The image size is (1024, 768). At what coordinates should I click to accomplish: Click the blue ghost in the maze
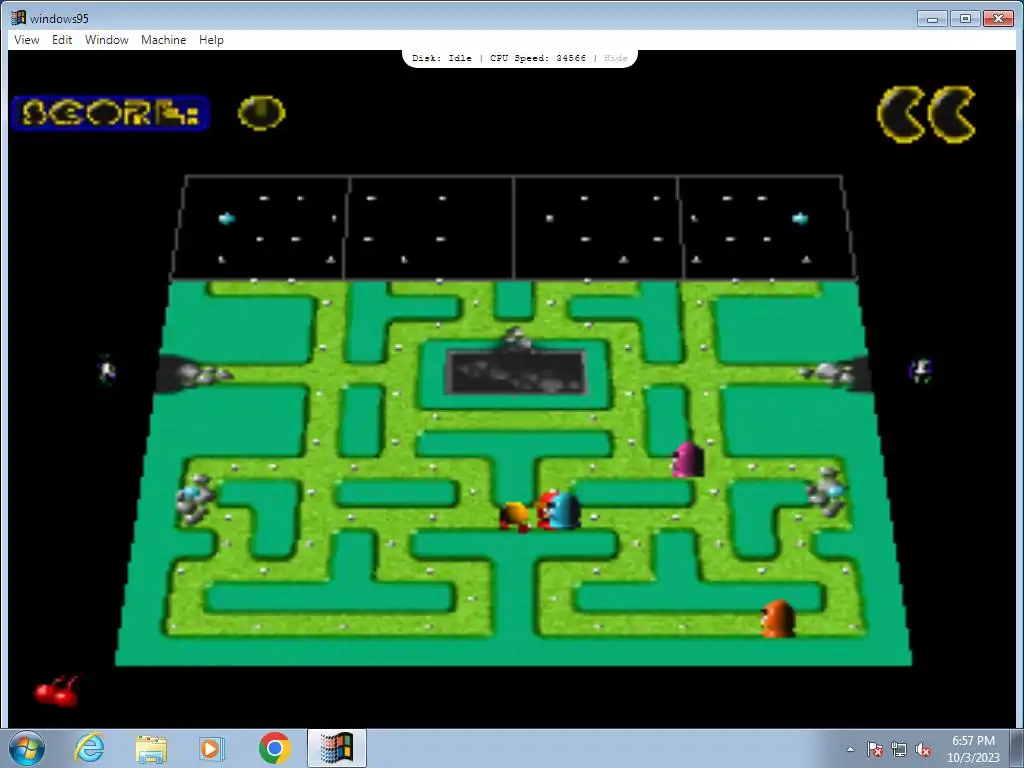coord(564,511)
